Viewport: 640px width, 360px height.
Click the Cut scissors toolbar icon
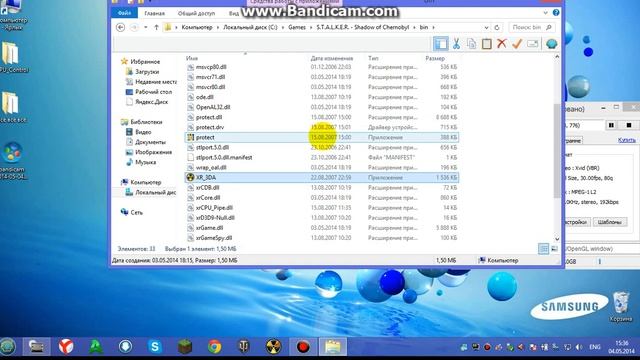tap(456, 44)
